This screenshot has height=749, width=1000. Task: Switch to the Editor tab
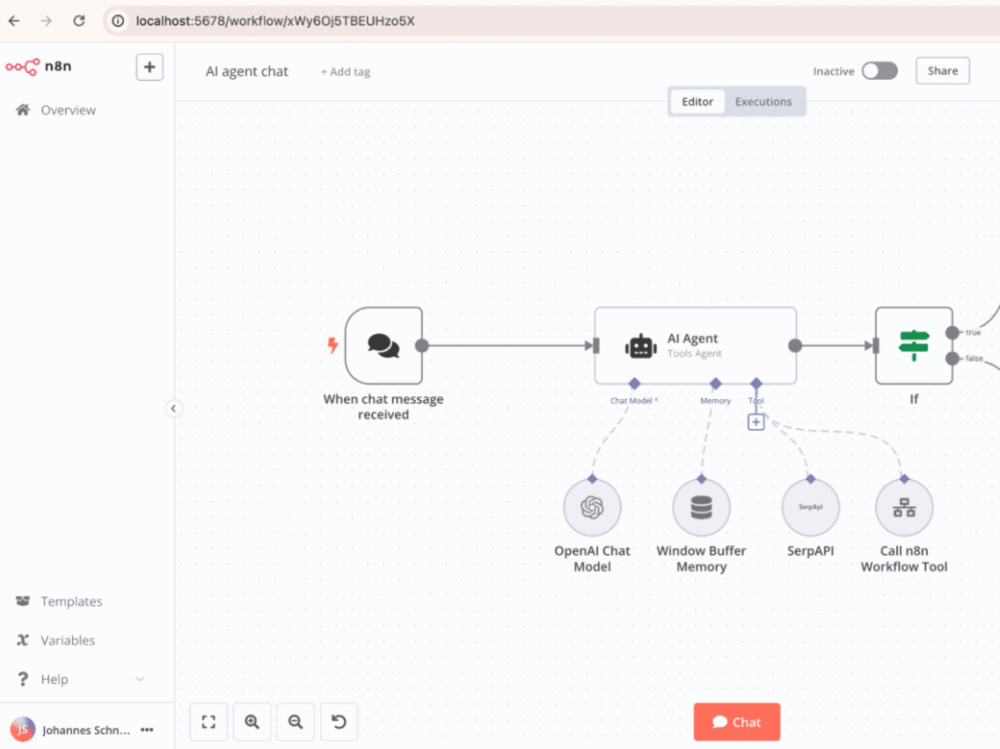point(697,101)
